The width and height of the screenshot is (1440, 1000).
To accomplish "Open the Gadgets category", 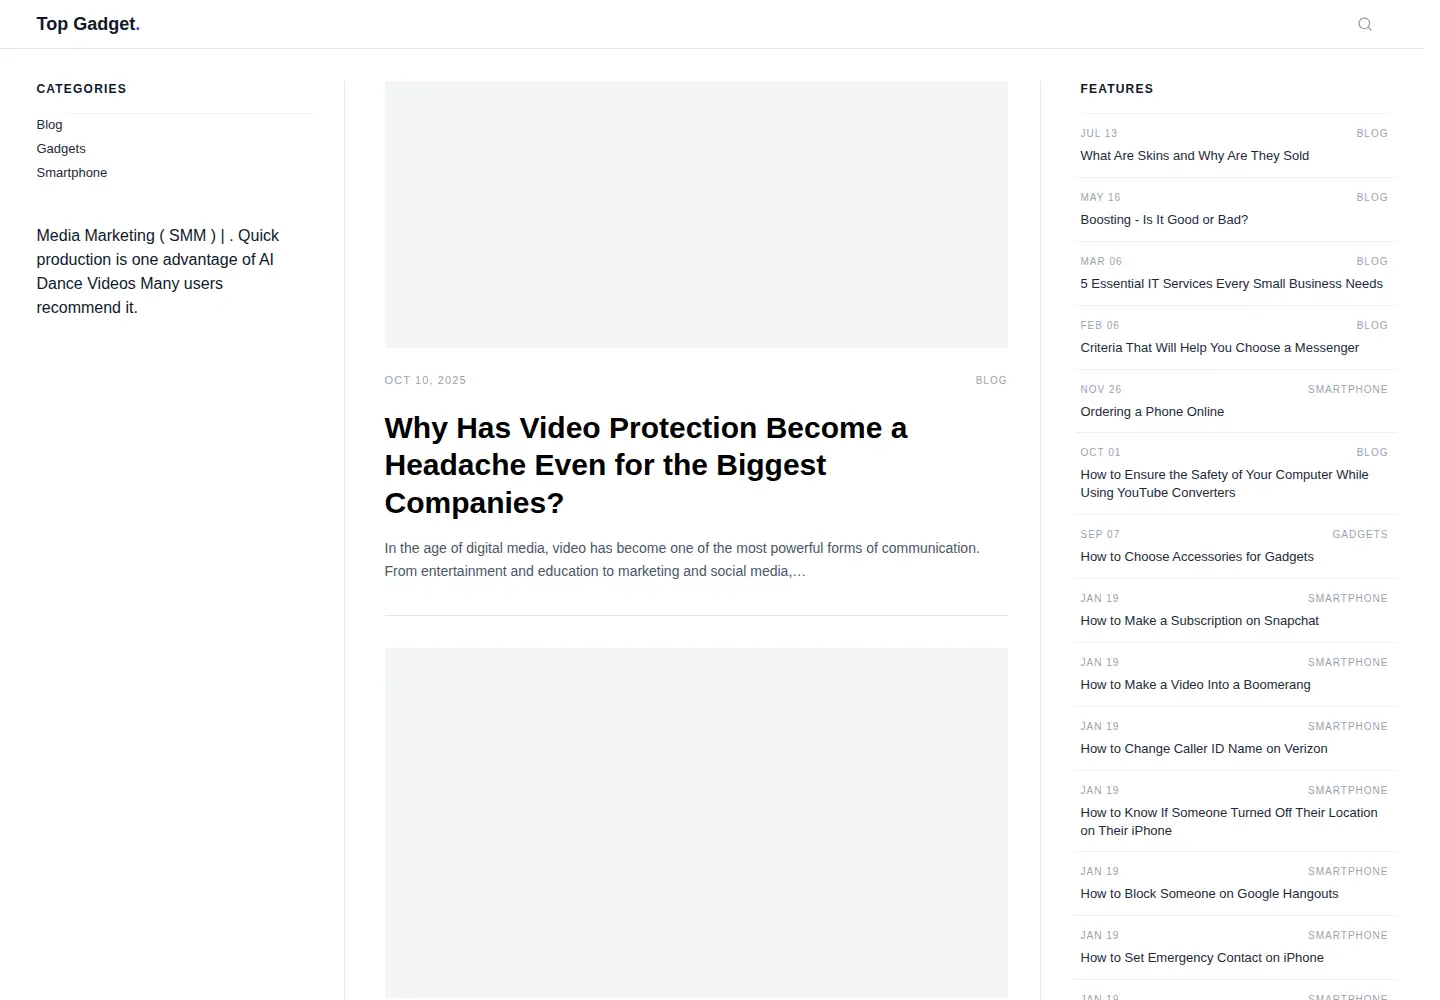I will 61,149.
